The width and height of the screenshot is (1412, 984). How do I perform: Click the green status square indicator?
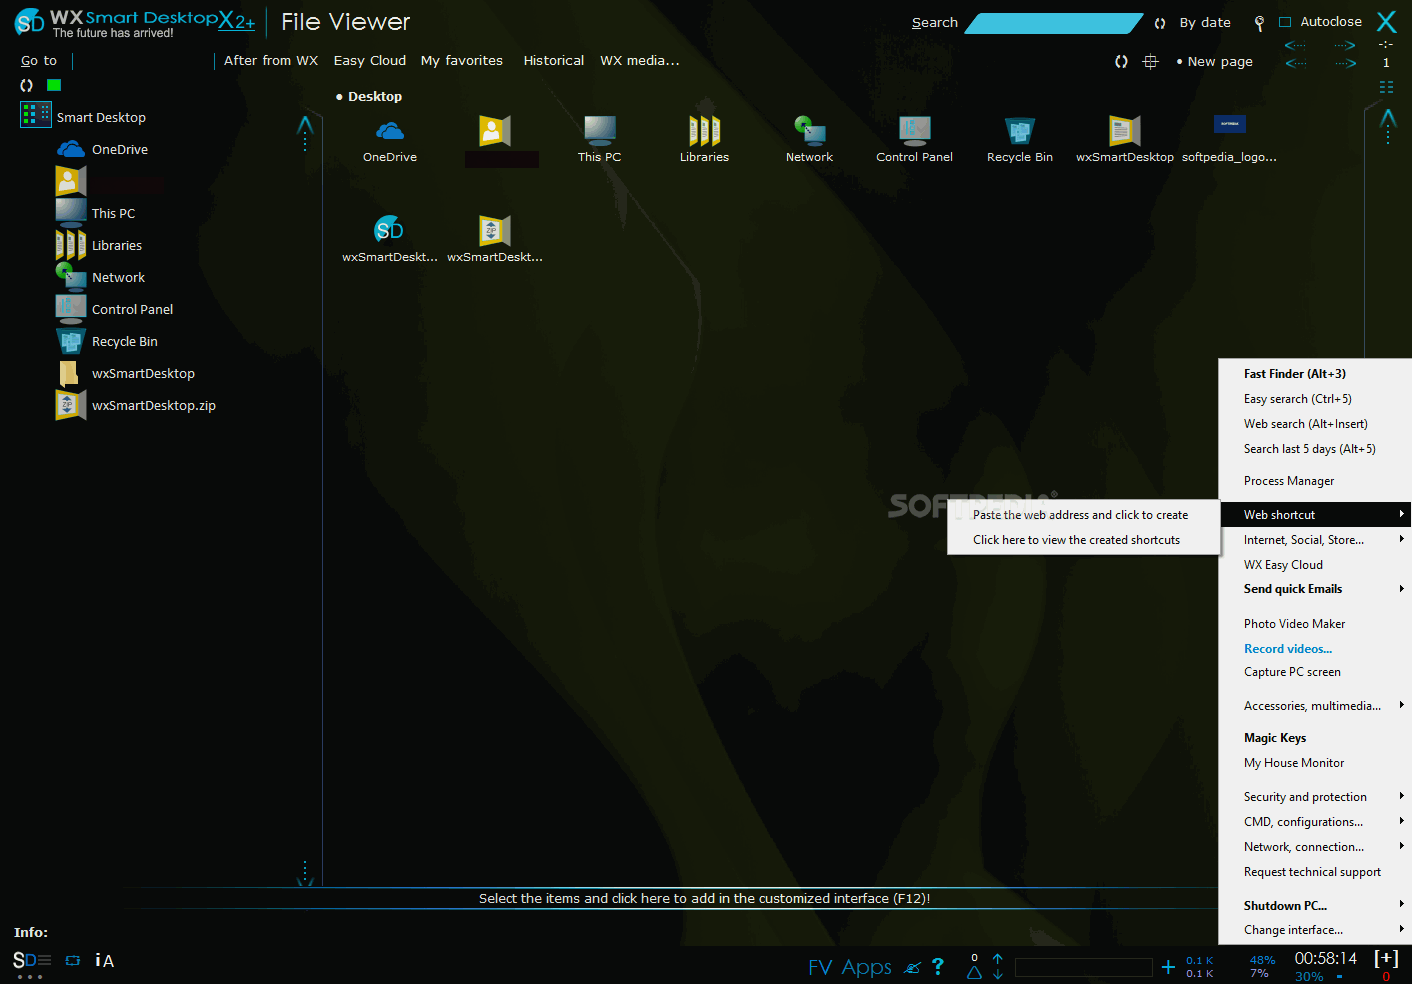[x=54, y=85]
